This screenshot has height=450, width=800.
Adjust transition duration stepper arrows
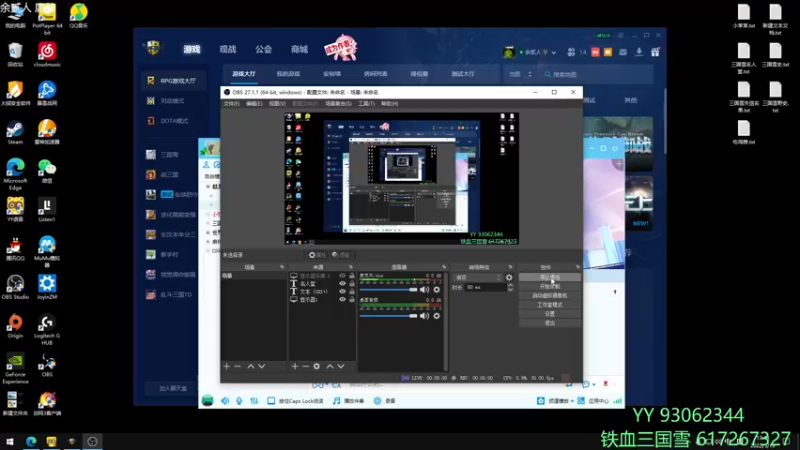tap(510, 287)
